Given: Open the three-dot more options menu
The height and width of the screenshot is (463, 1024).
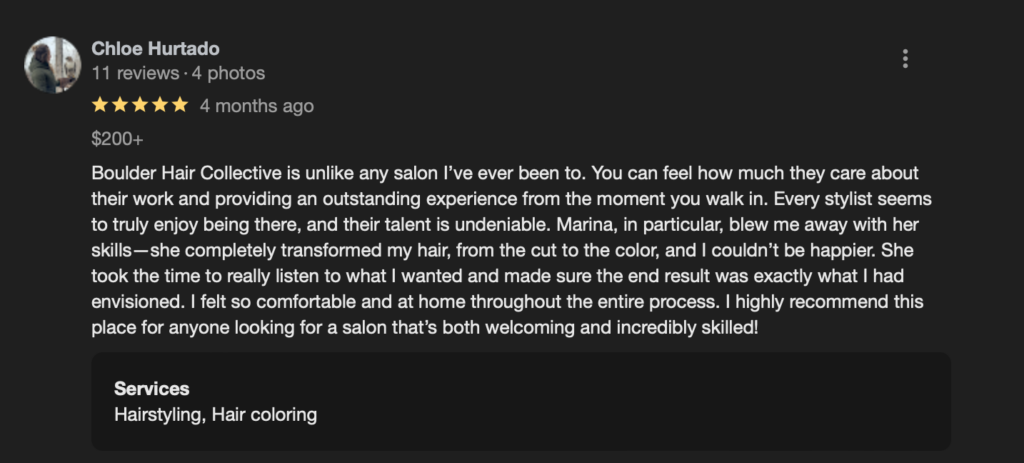Looking at the screenshot, I should coord(905,59).
